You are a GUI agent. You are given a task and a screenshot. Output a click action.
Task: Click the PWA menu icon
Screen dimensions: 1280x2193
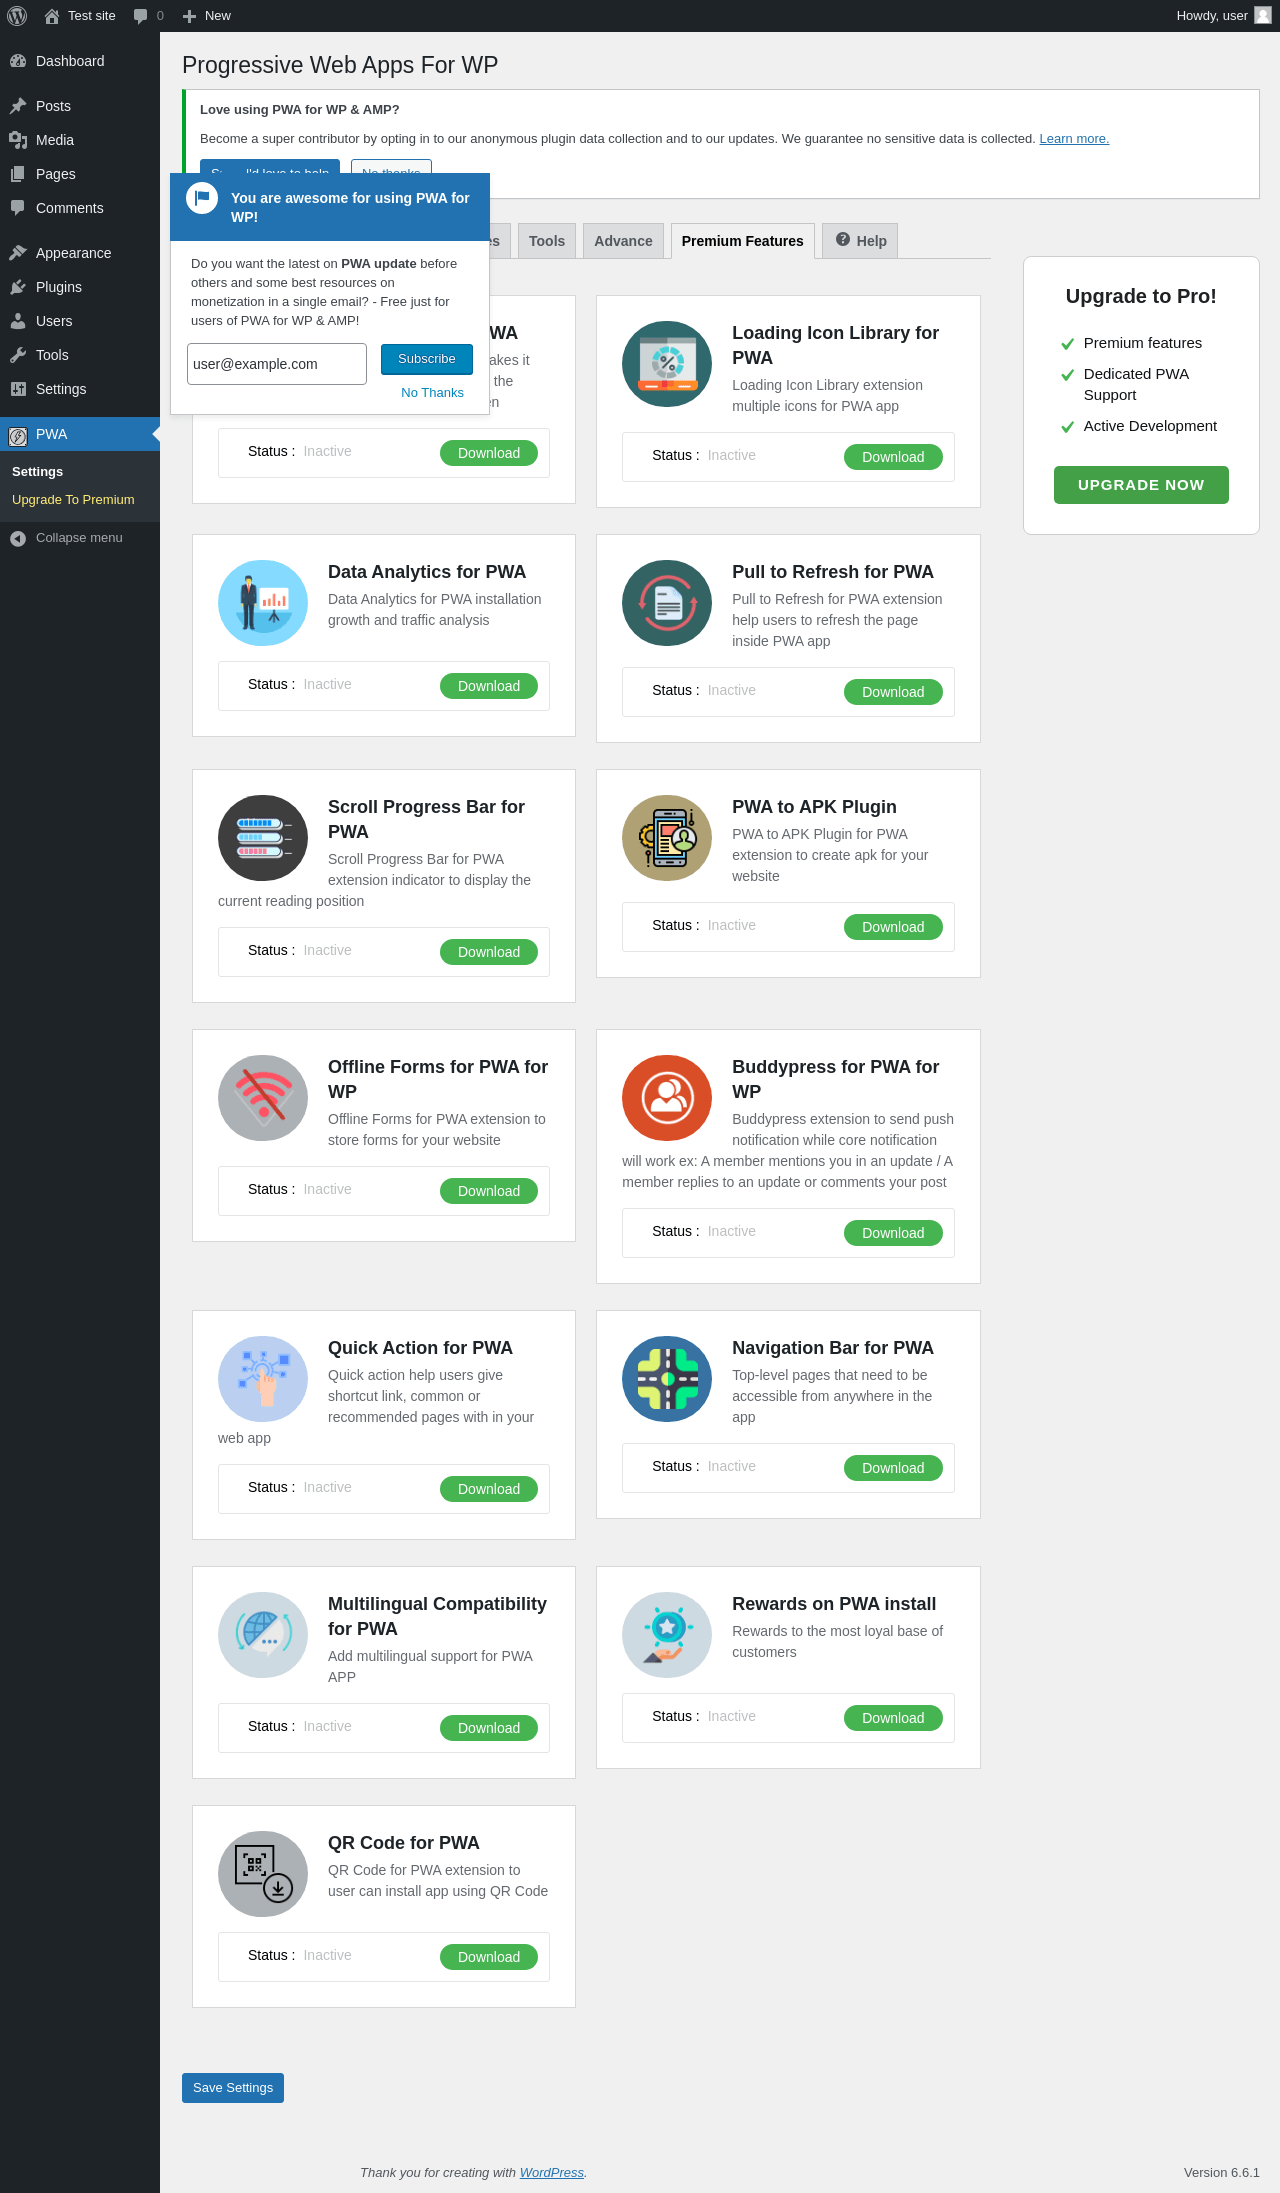click(18, 435)
